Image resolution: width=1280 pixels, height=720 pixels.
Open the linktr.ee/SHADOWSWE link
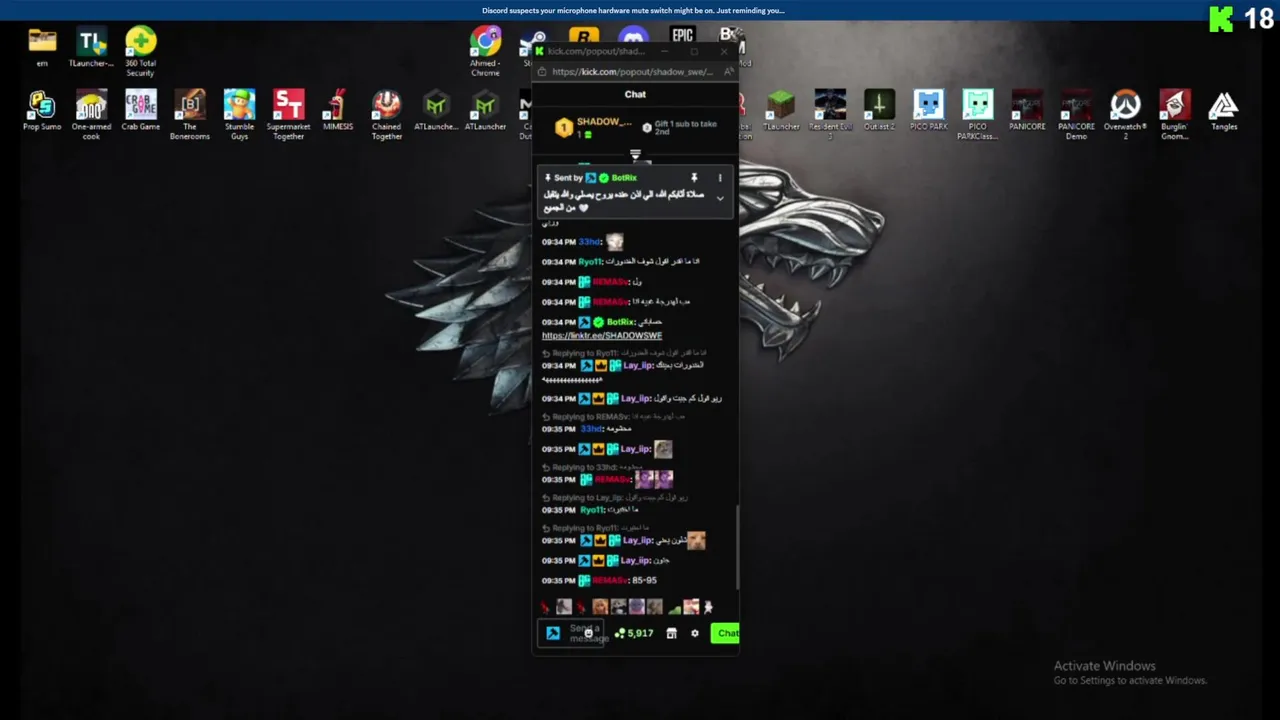[602, 336]
